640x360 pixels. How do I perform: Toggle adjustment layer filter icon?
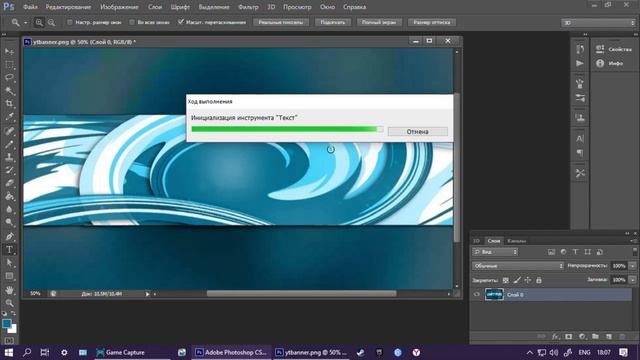pyautogui.click(x=563, y=252)
